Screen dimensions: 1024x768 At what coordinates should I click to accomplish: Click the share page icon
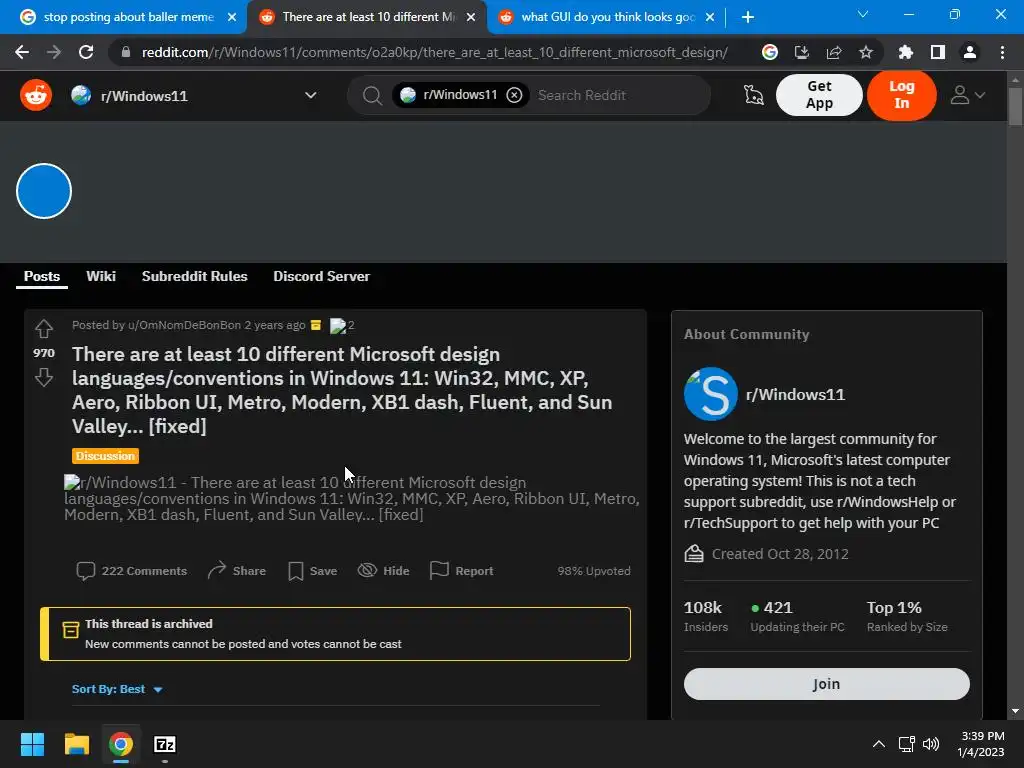pyautogui.click(x=834, y=52)
